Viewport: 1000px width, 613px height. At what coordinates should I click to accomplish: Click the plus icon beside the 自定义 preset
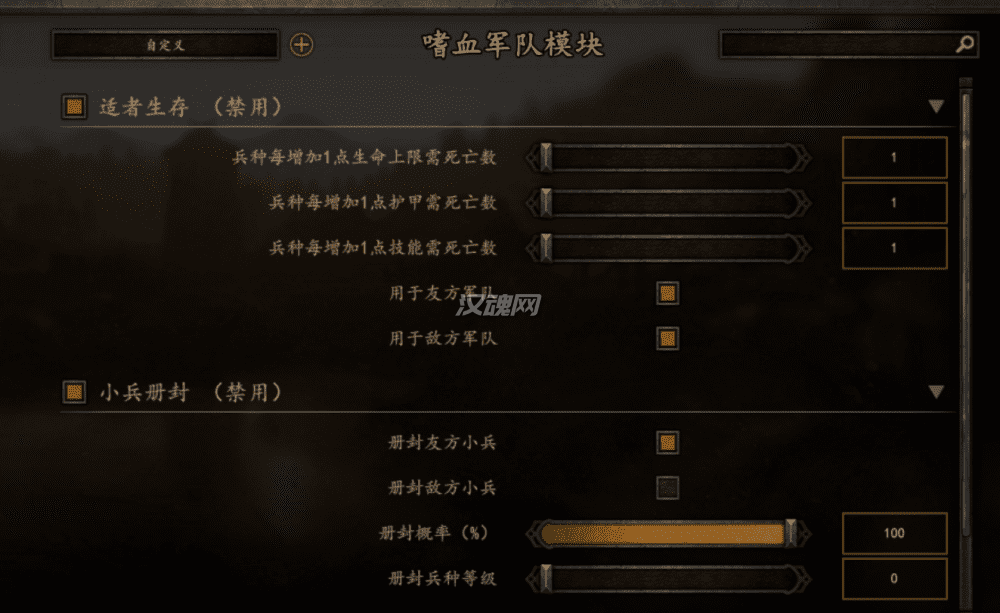point(301,45)
